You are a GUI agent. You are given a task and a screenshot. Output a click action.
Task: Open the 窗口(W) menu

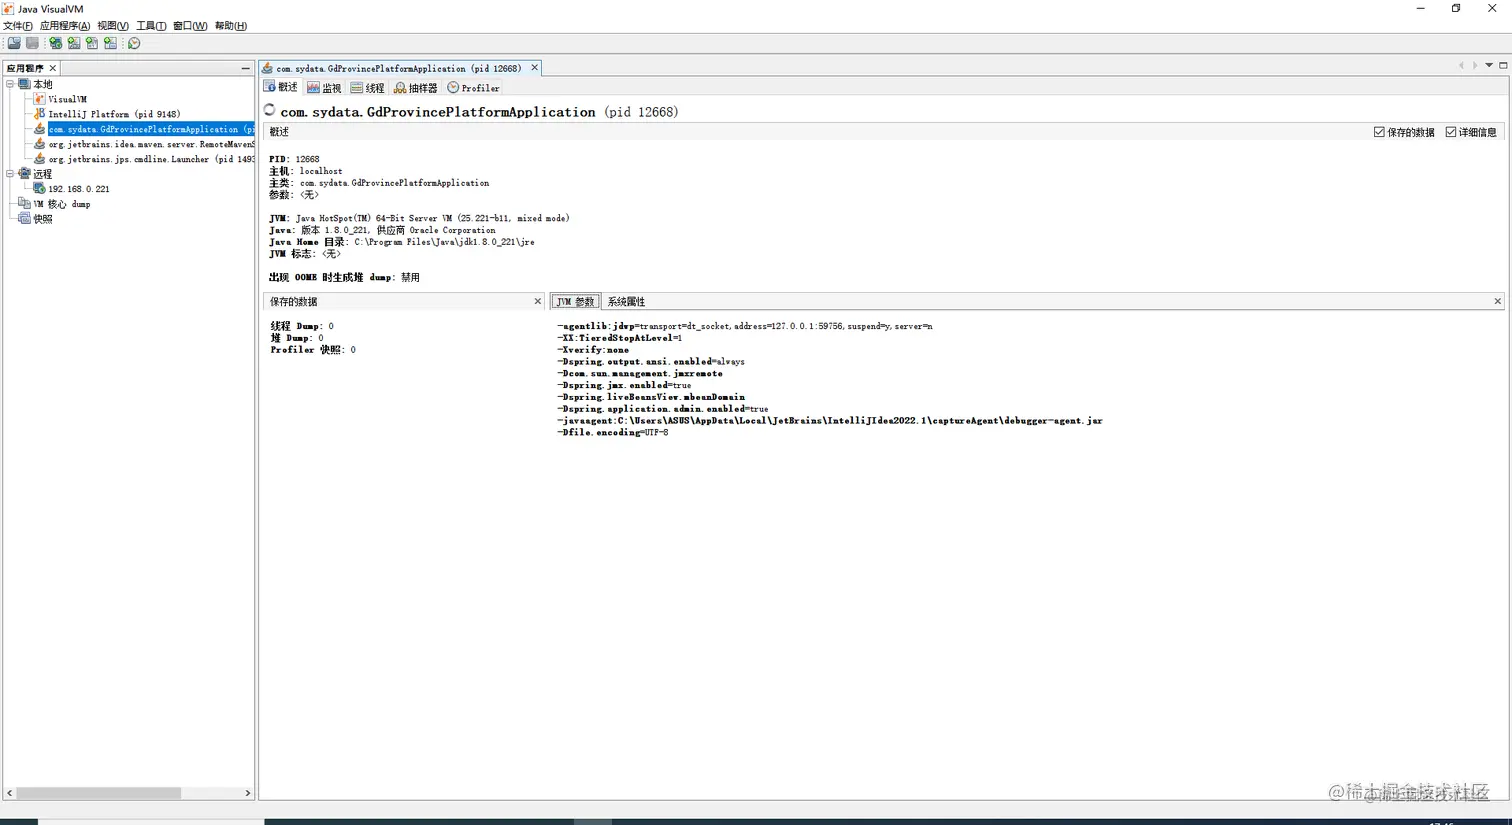tap(190, 26)
